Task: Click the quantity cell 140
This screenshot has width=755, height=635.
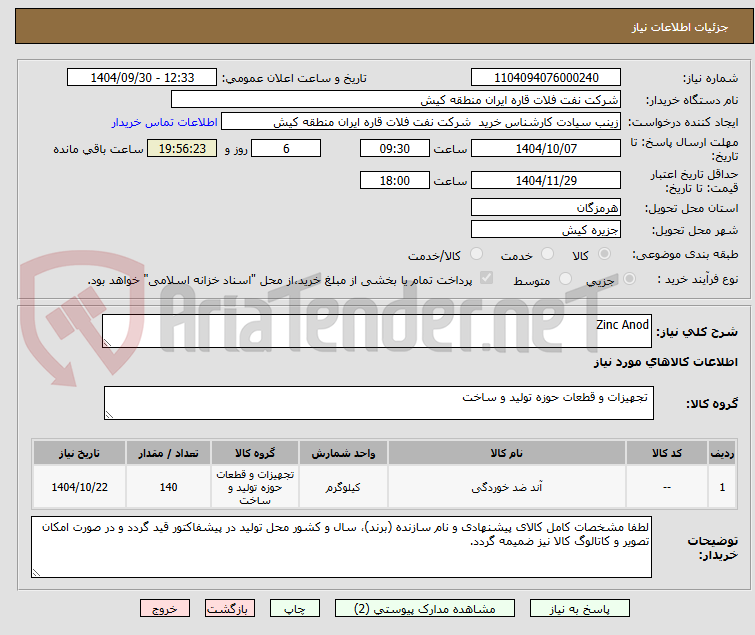Action: (x=168, y=487)
